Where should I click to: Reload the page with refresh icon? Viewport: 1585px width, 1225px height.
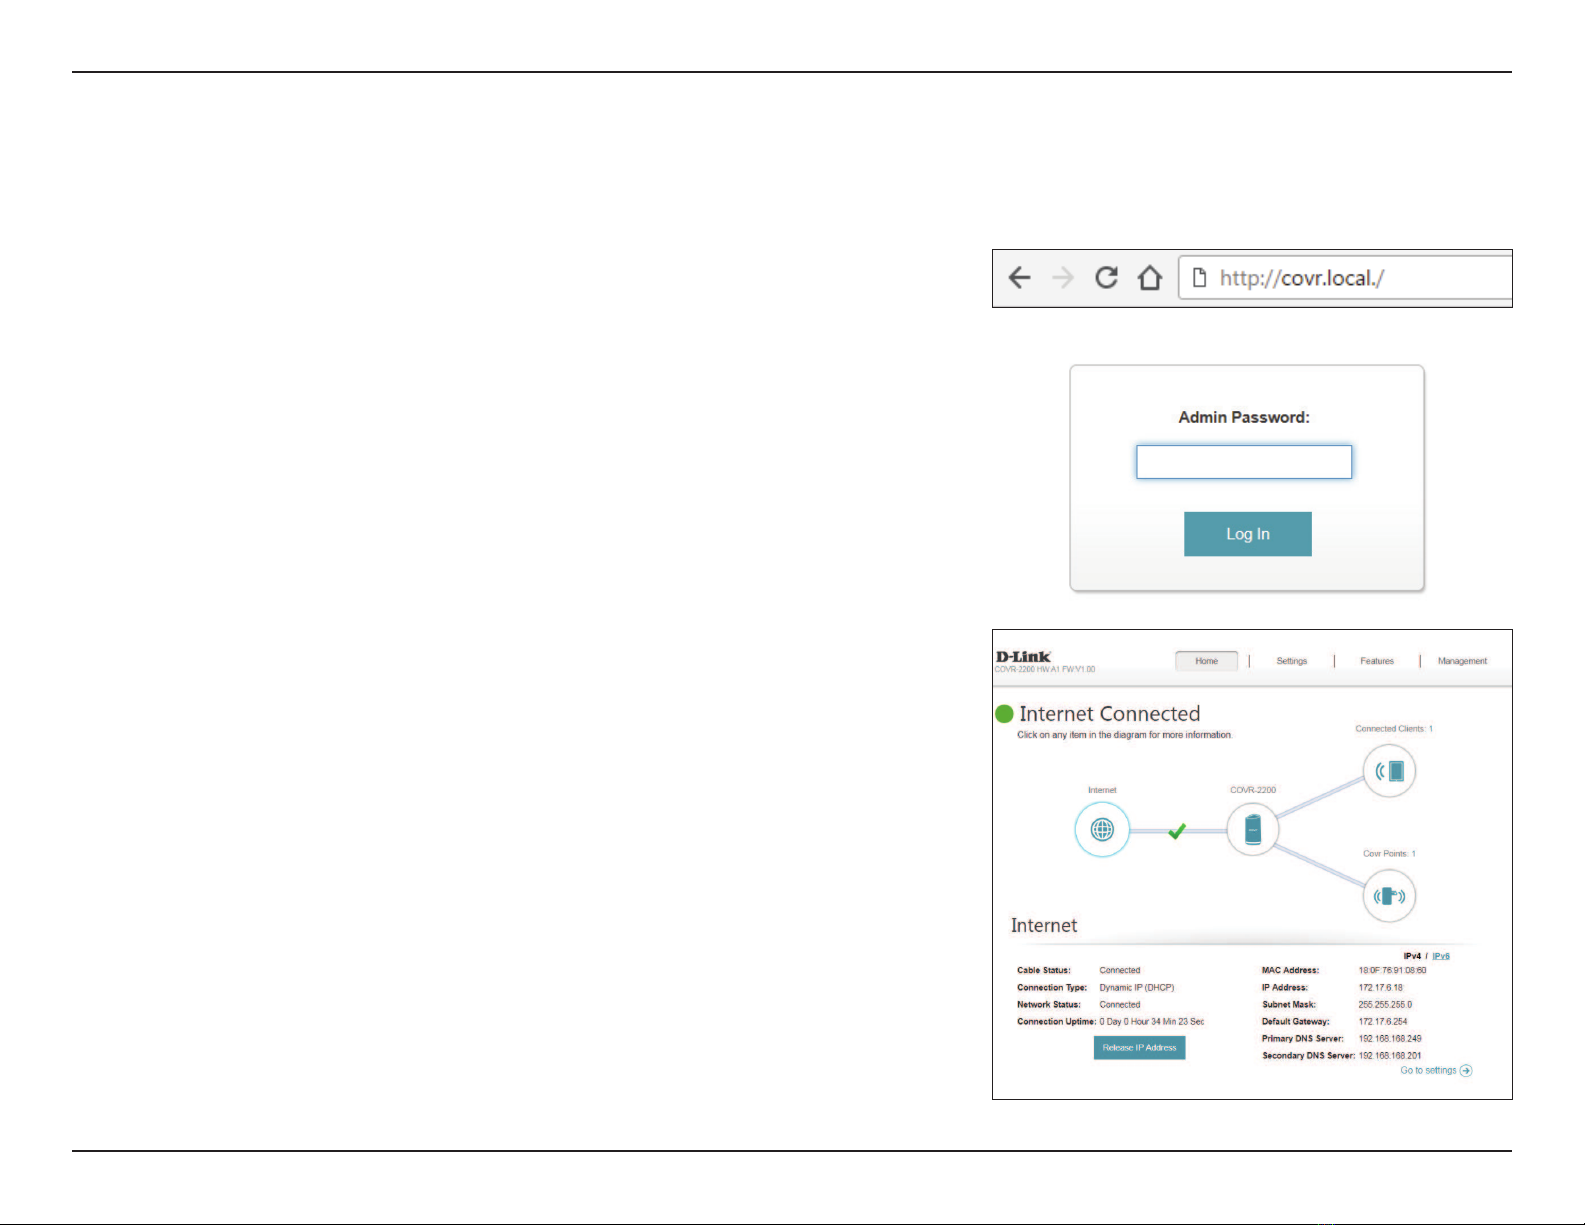(x=1106, y=277)
